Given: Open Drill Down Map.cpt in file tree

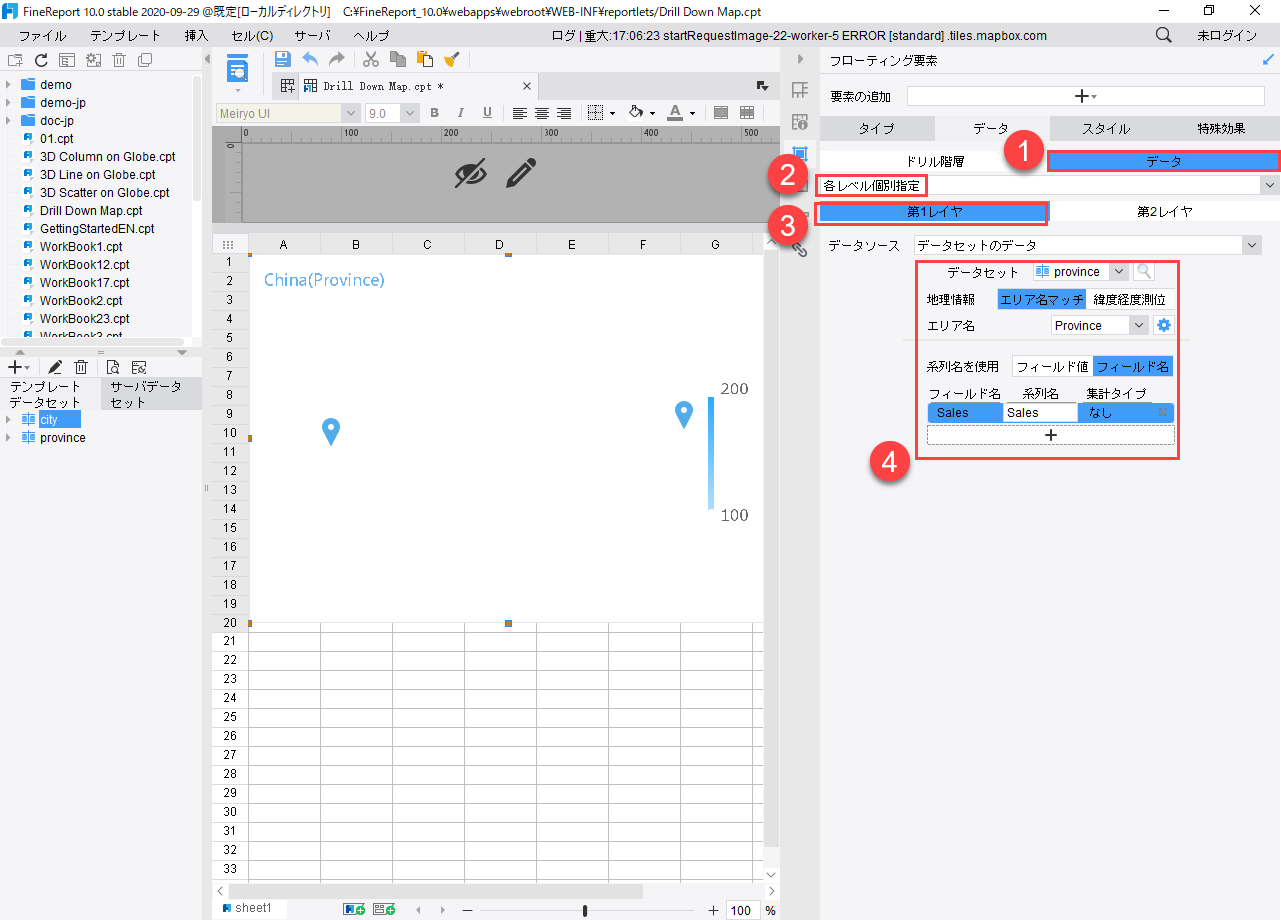Looking at the screenshot, I should tap(91, 211).
